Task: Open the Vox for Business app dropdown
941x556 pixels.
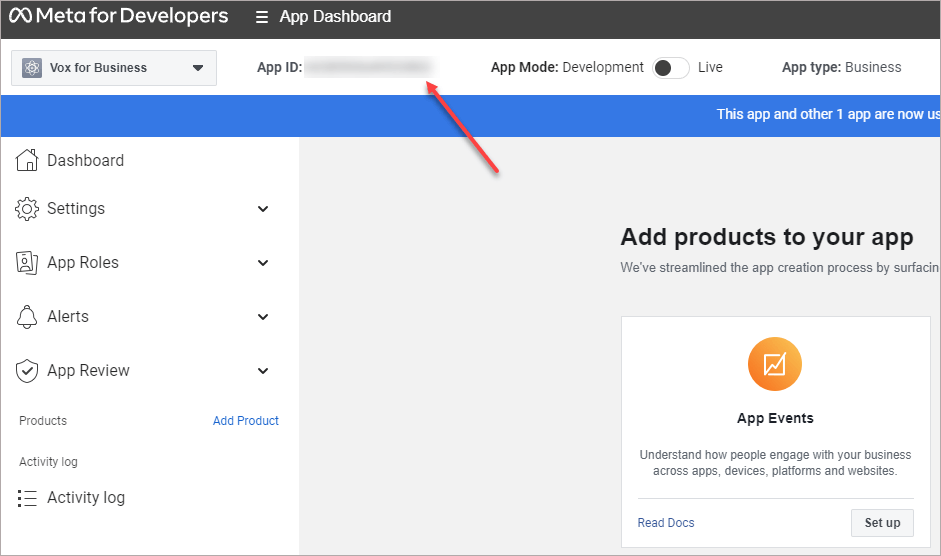Action: pos(114,68)
